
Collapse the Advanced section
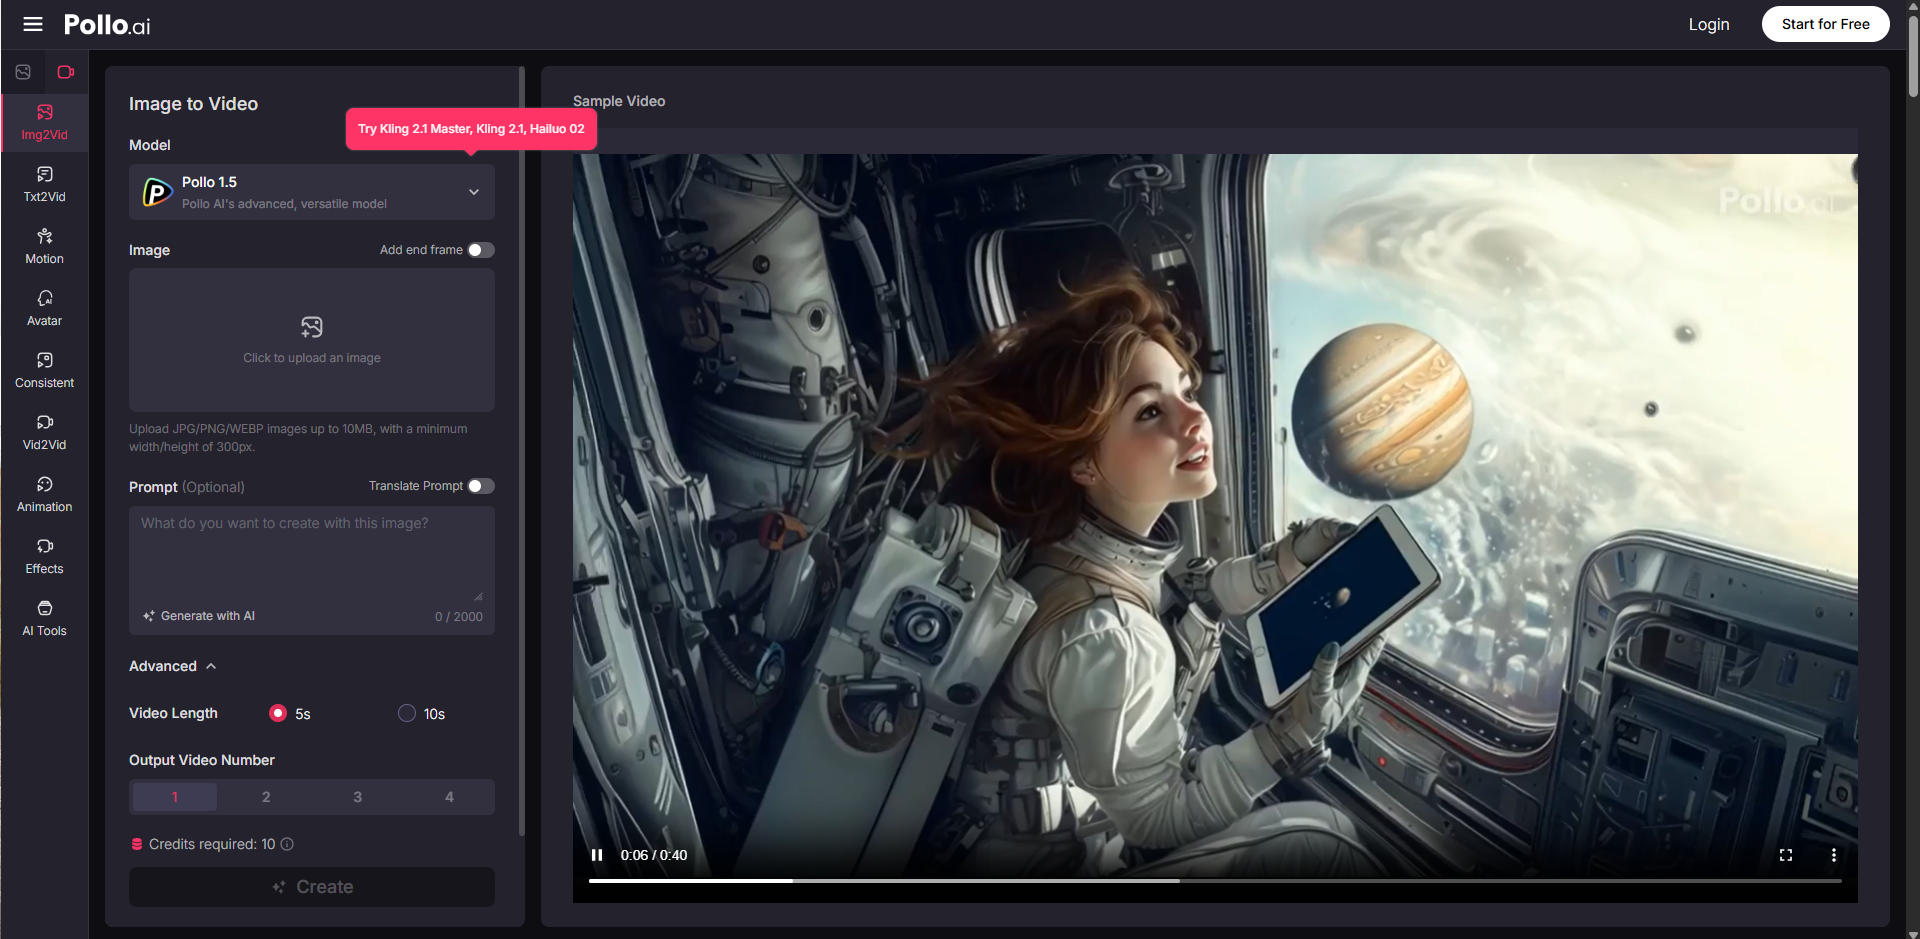[x=172, y=665]
